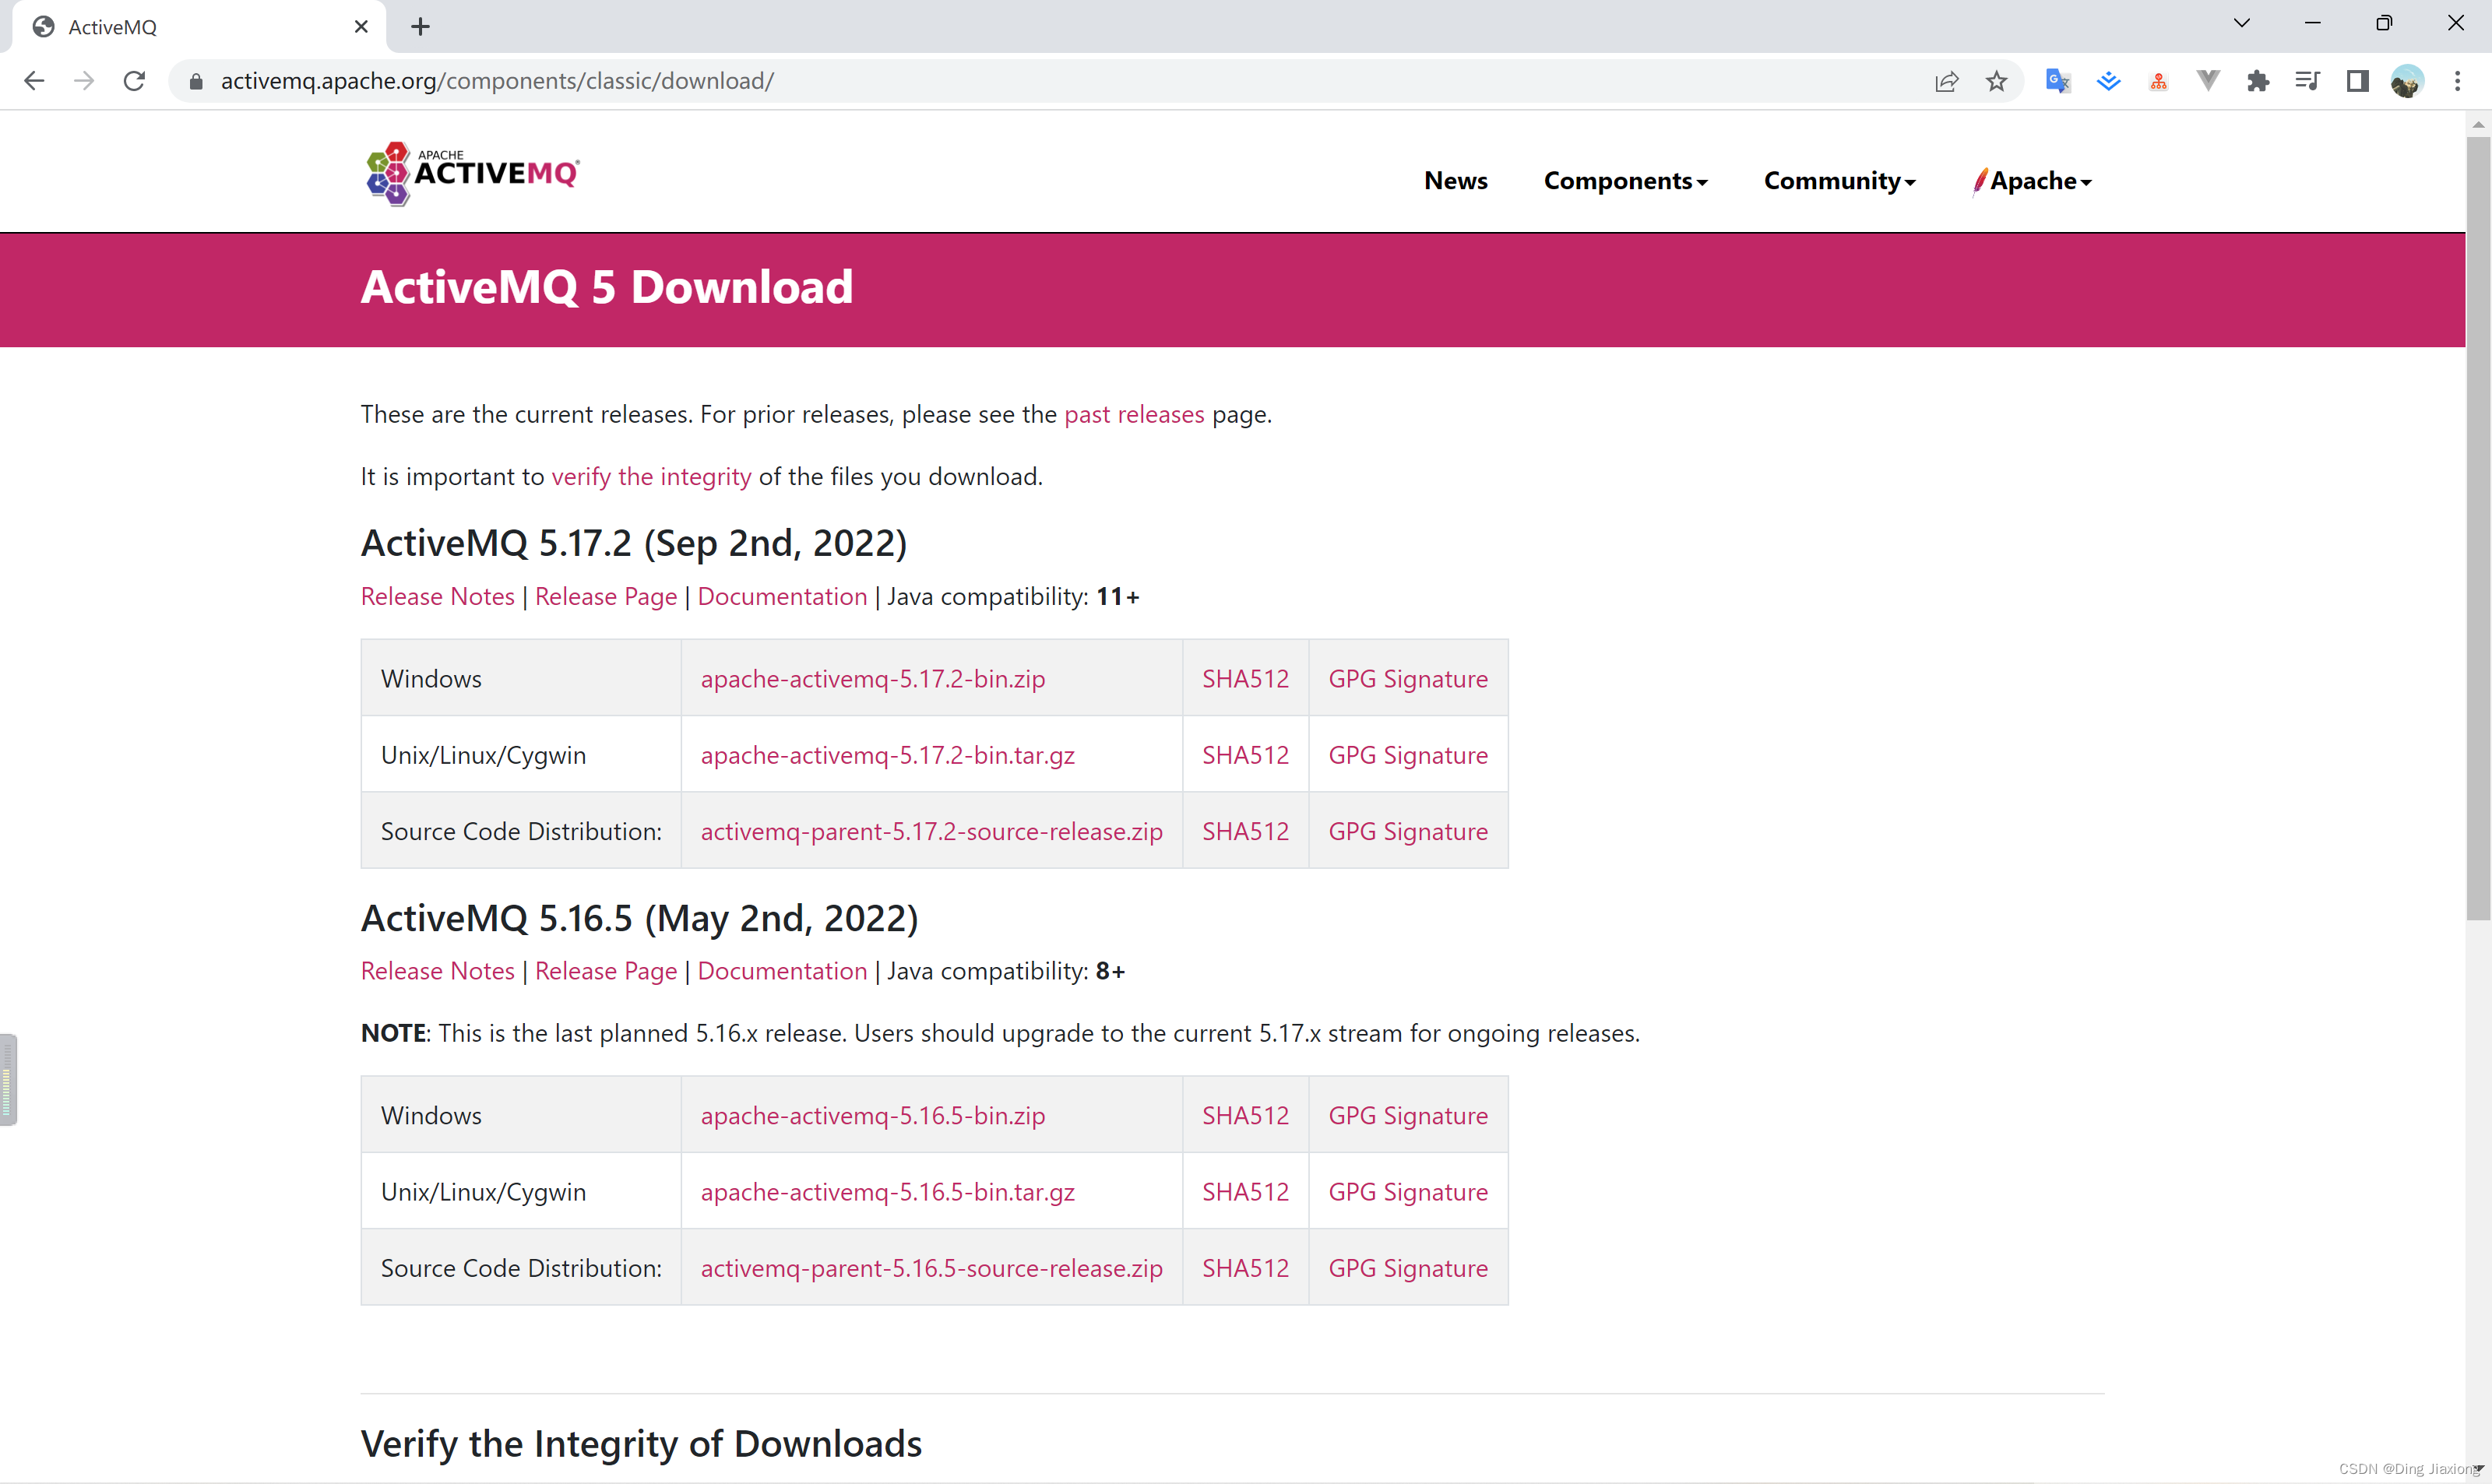Open the media control playlist icon

tap(2308, 81)
